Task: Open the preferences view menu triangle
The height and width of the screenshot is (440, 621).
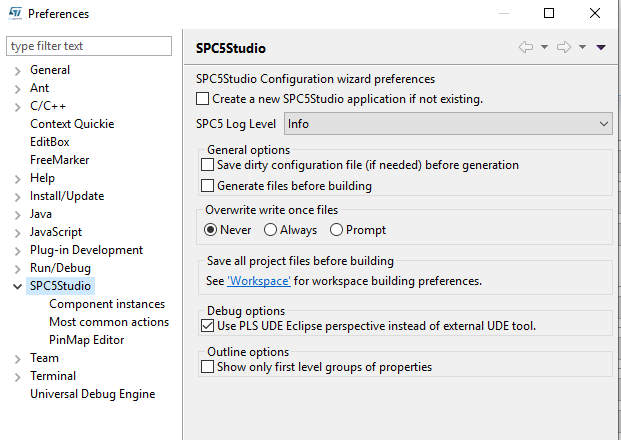Action: pyautogui.click(x=601, y=48)
